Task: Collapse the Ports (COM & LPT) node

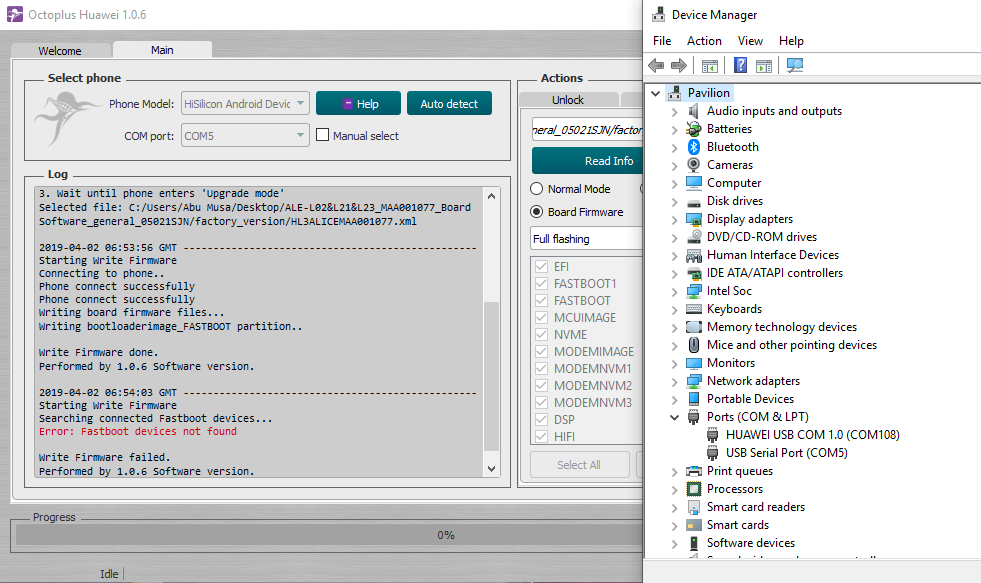Action: coord(674,417)
